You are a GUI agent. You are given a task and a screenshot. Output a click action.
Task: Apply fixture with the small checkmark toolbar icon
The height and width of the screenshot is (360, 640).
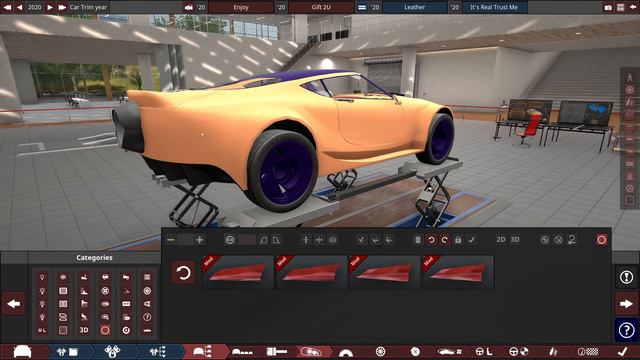pyautogui.click(x=471, y=240)
